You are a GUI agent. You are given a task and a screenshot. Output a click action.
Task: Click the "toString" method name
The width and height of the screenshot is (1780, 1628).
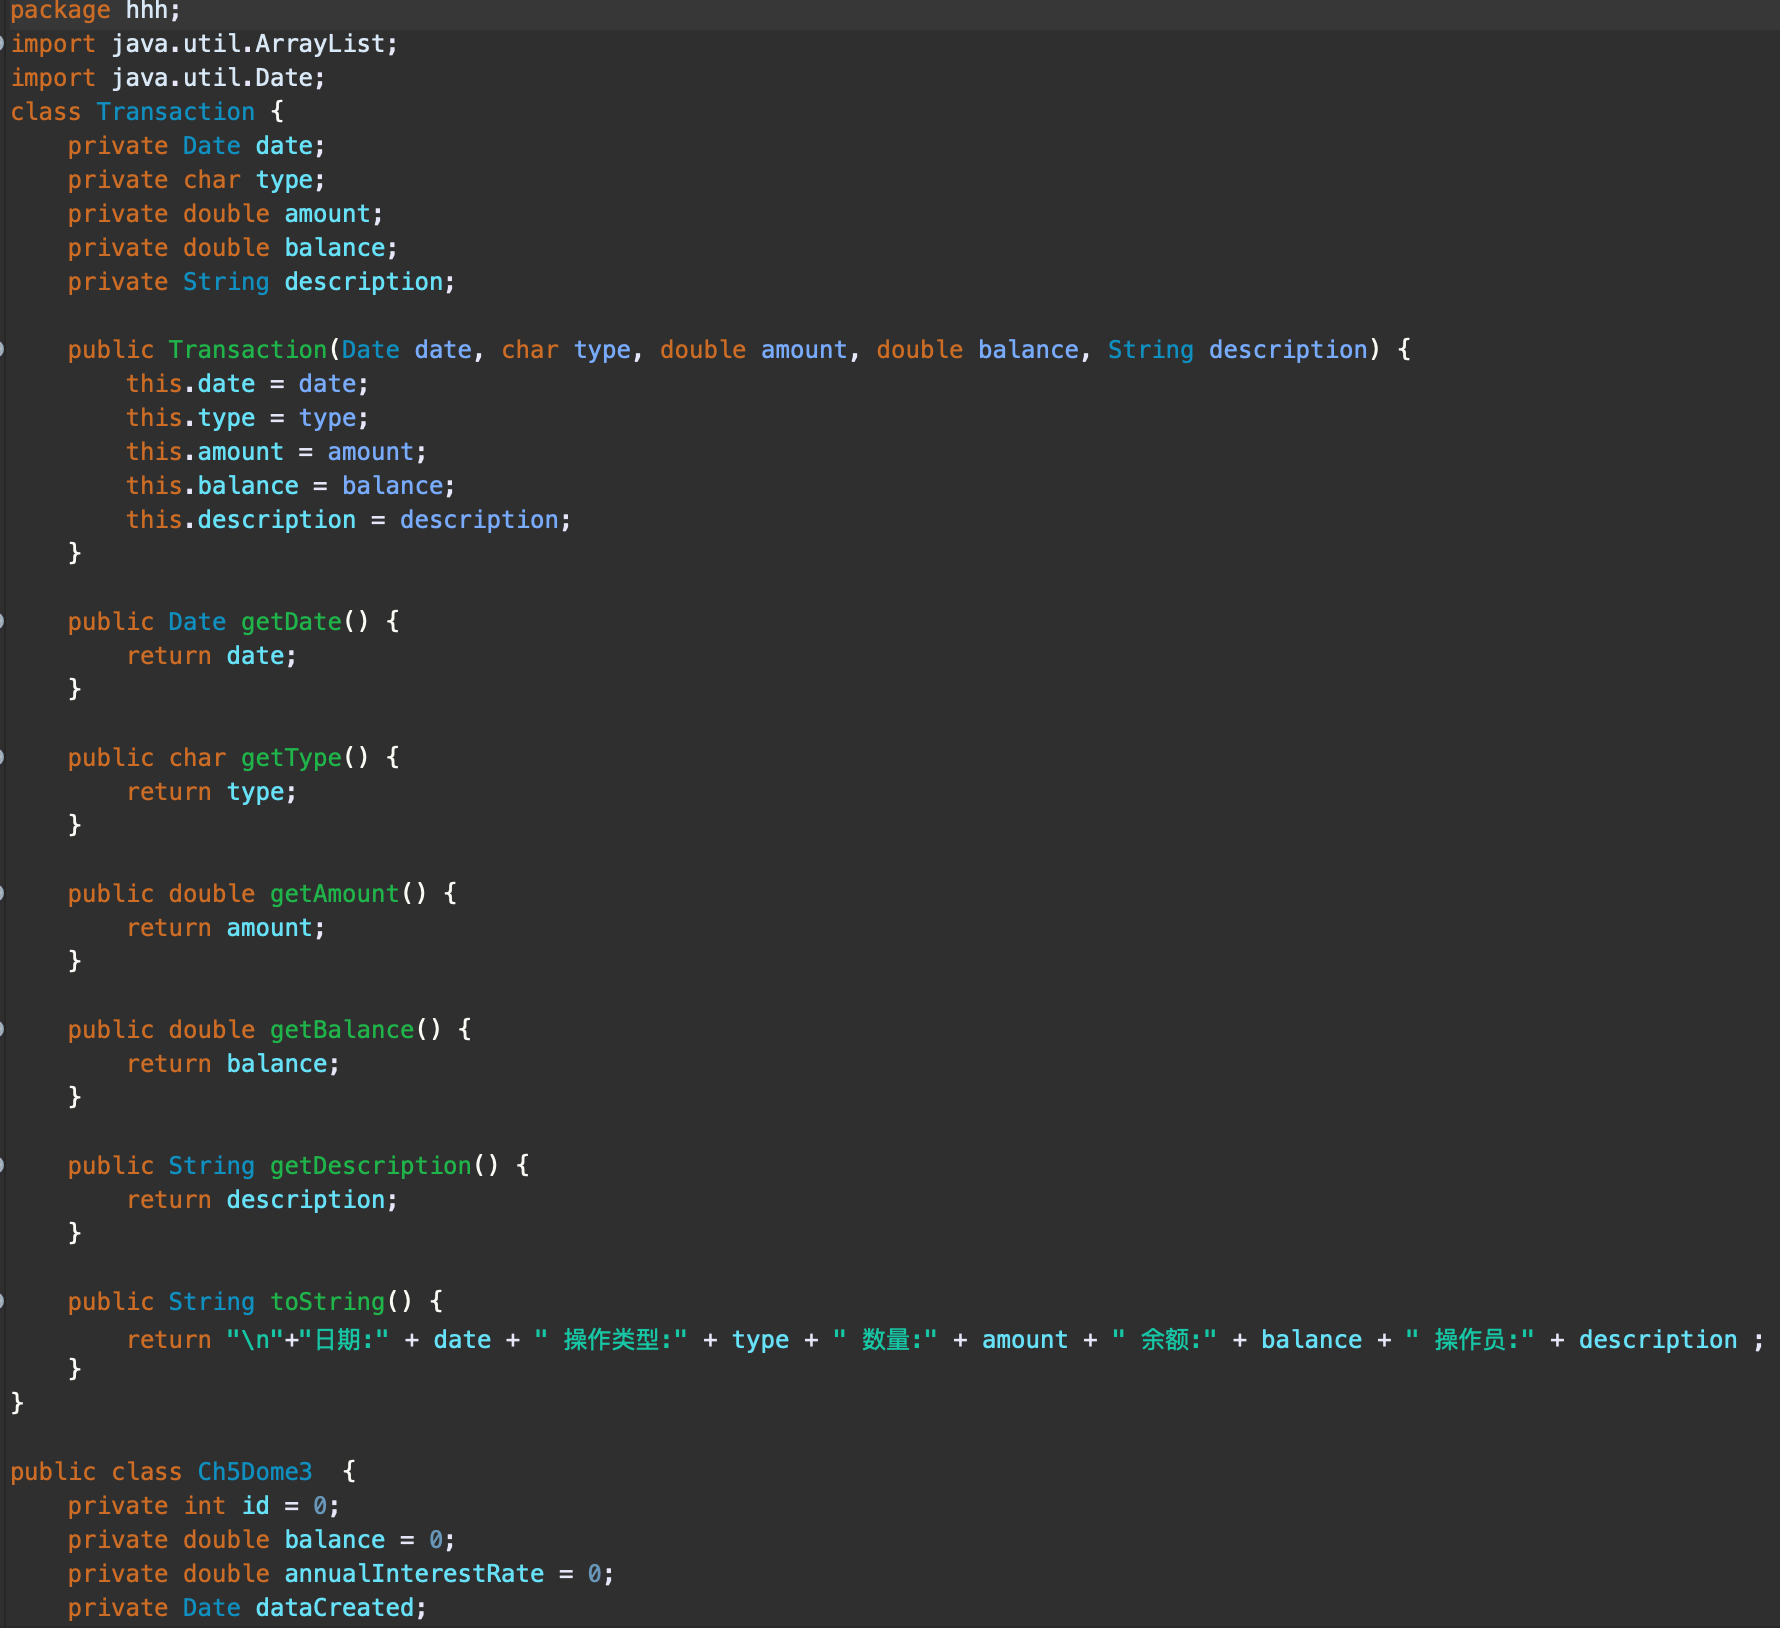tap(328, 1302)
